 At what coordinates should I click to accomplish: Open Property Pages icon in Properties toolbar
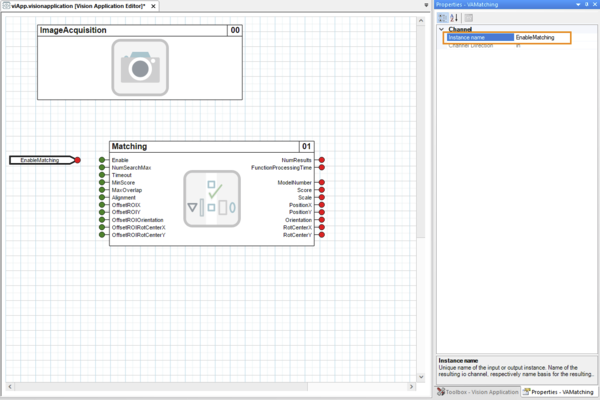(469, 18)
